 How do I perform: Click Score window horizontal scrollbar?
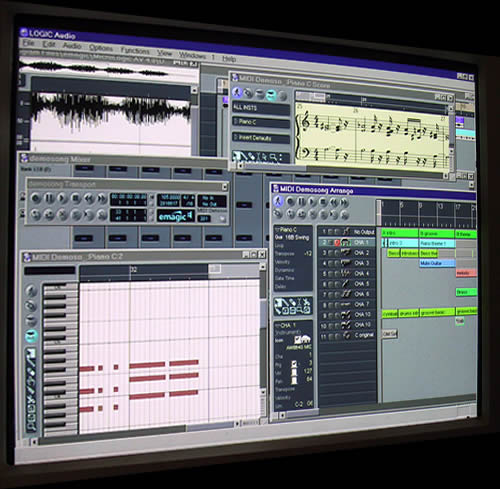tap(343, 171)
